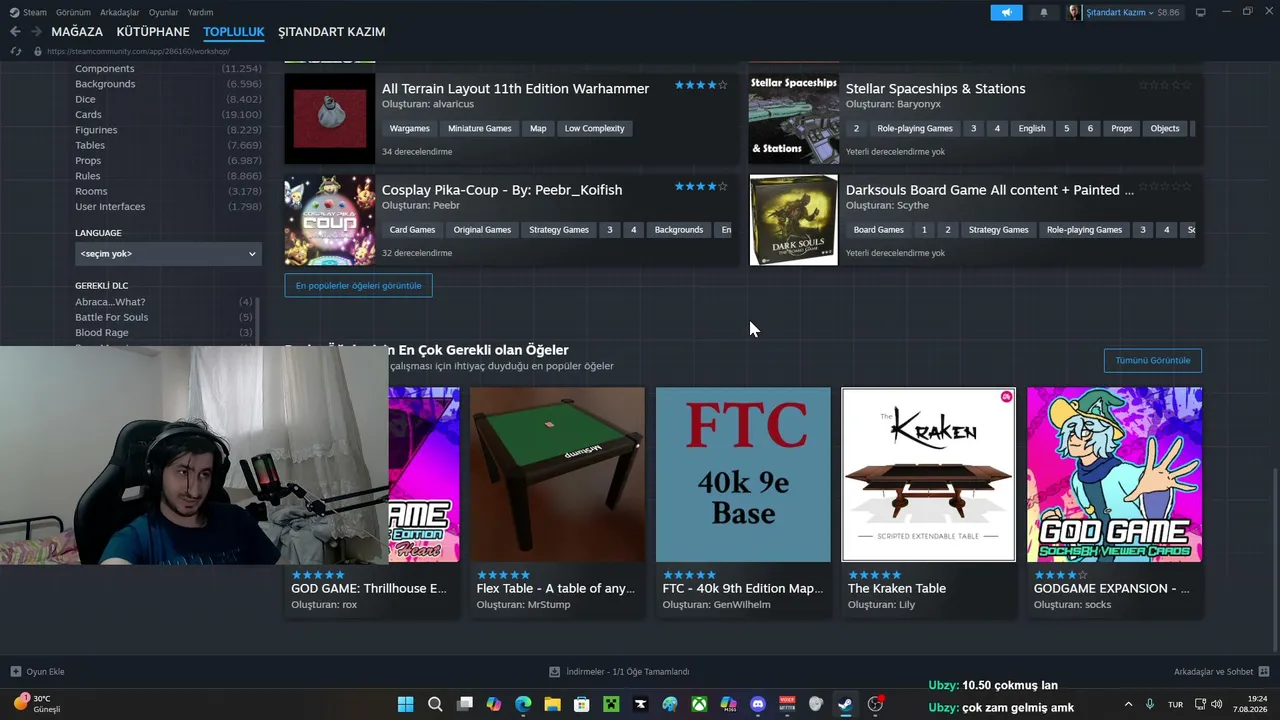Image resolution: width=1280 pixels, height=720 pixels.
Task: Click the Tümünü Görüntüle button
Action: [x=1153, y=360]
